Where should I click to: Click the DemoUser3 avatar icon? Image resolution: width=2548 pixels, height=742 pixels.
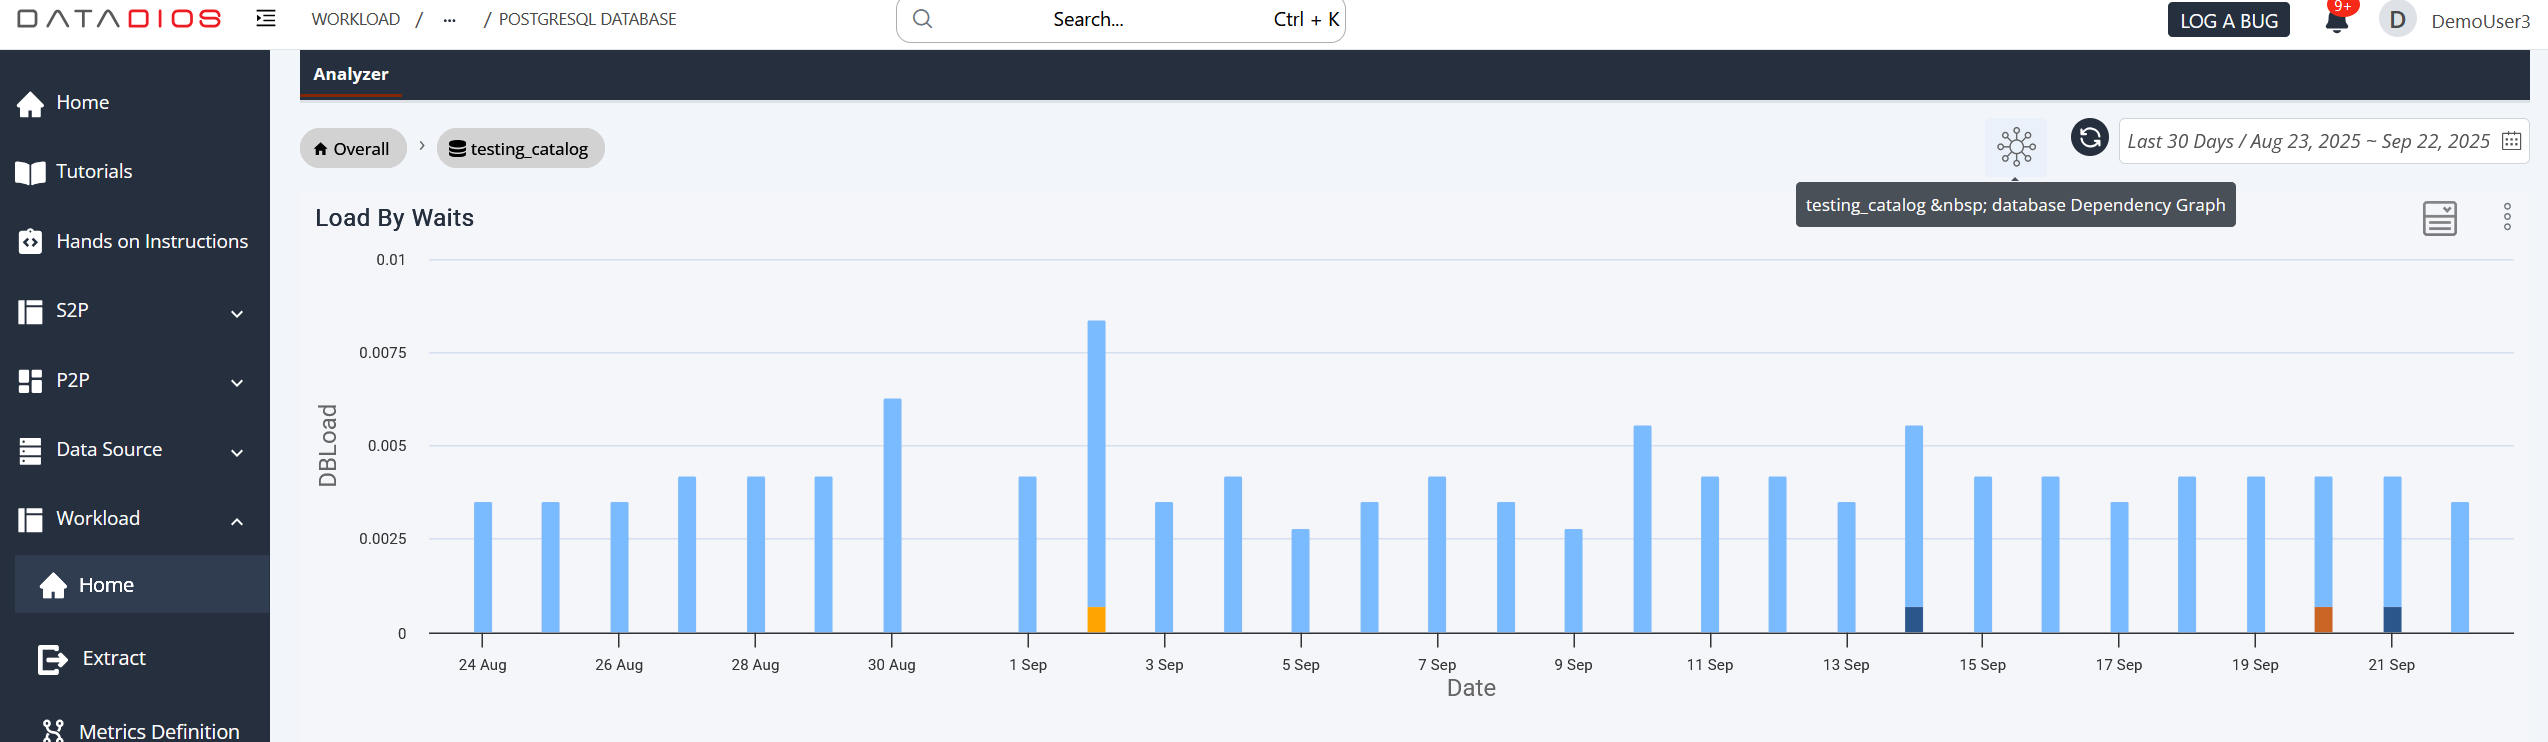pos(2397,20)
